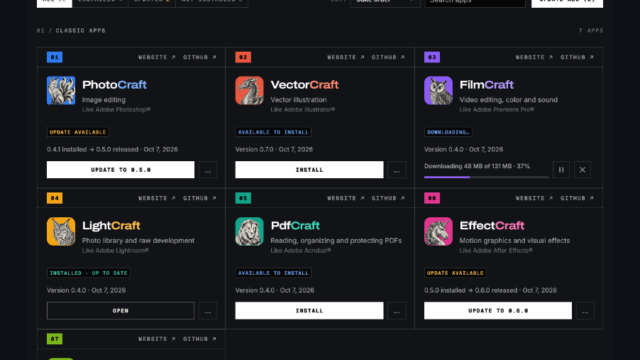640x360 pixels.
Task: Click PhotoCraft's Update Available badge
Action: tap(78, 132)
